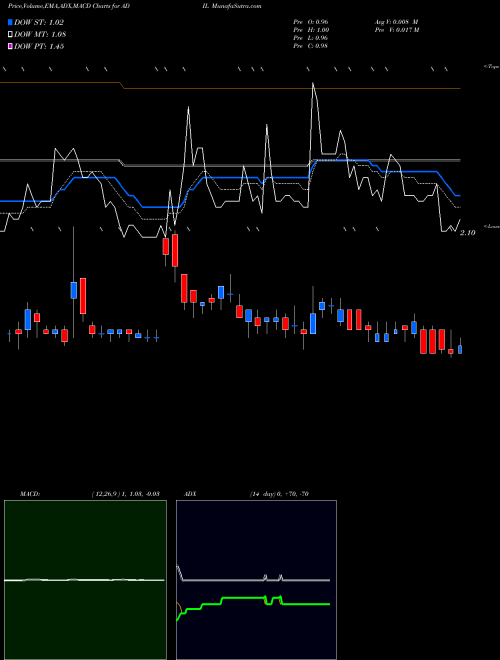Select the Pre C: 0.98 value

tap(311, 46)
